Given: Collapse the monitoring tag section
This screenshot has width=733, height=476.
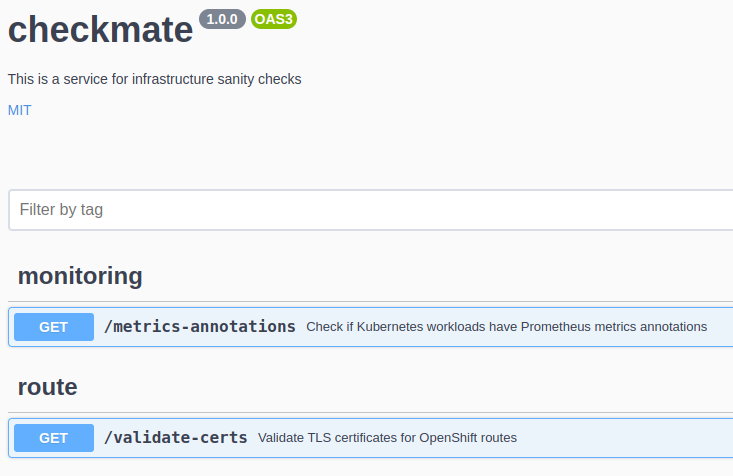Looking at the screenshot, I should [80, 275].
